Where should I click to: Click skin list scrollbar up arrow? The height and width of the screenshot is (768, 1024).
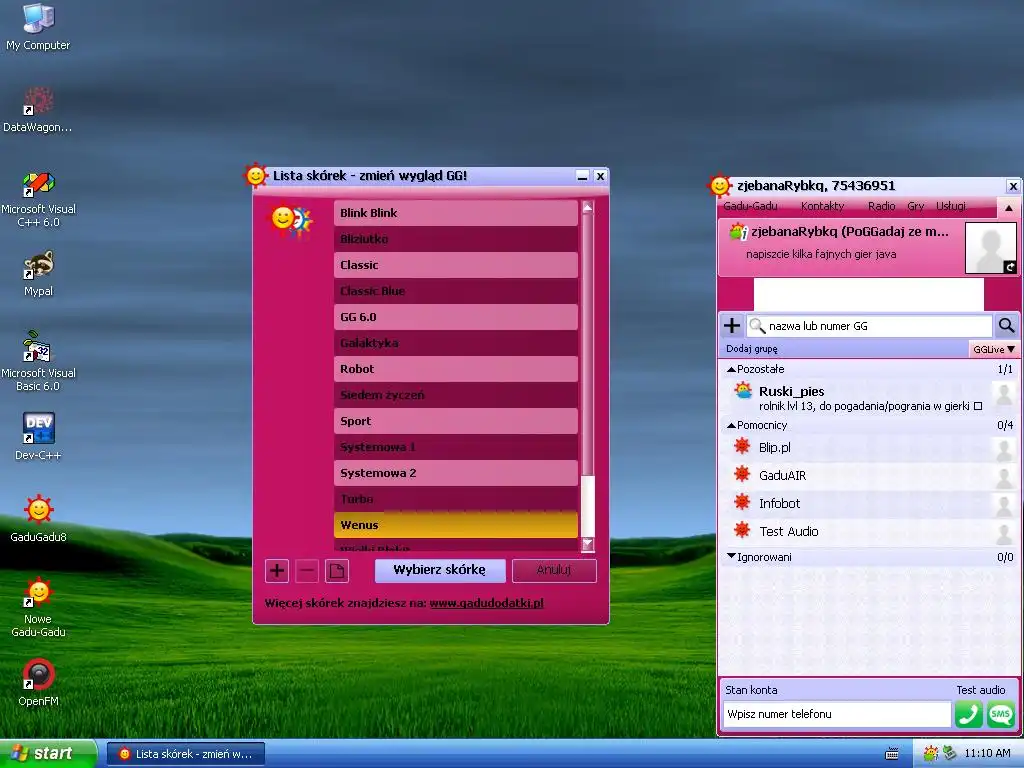click(587, 208)
